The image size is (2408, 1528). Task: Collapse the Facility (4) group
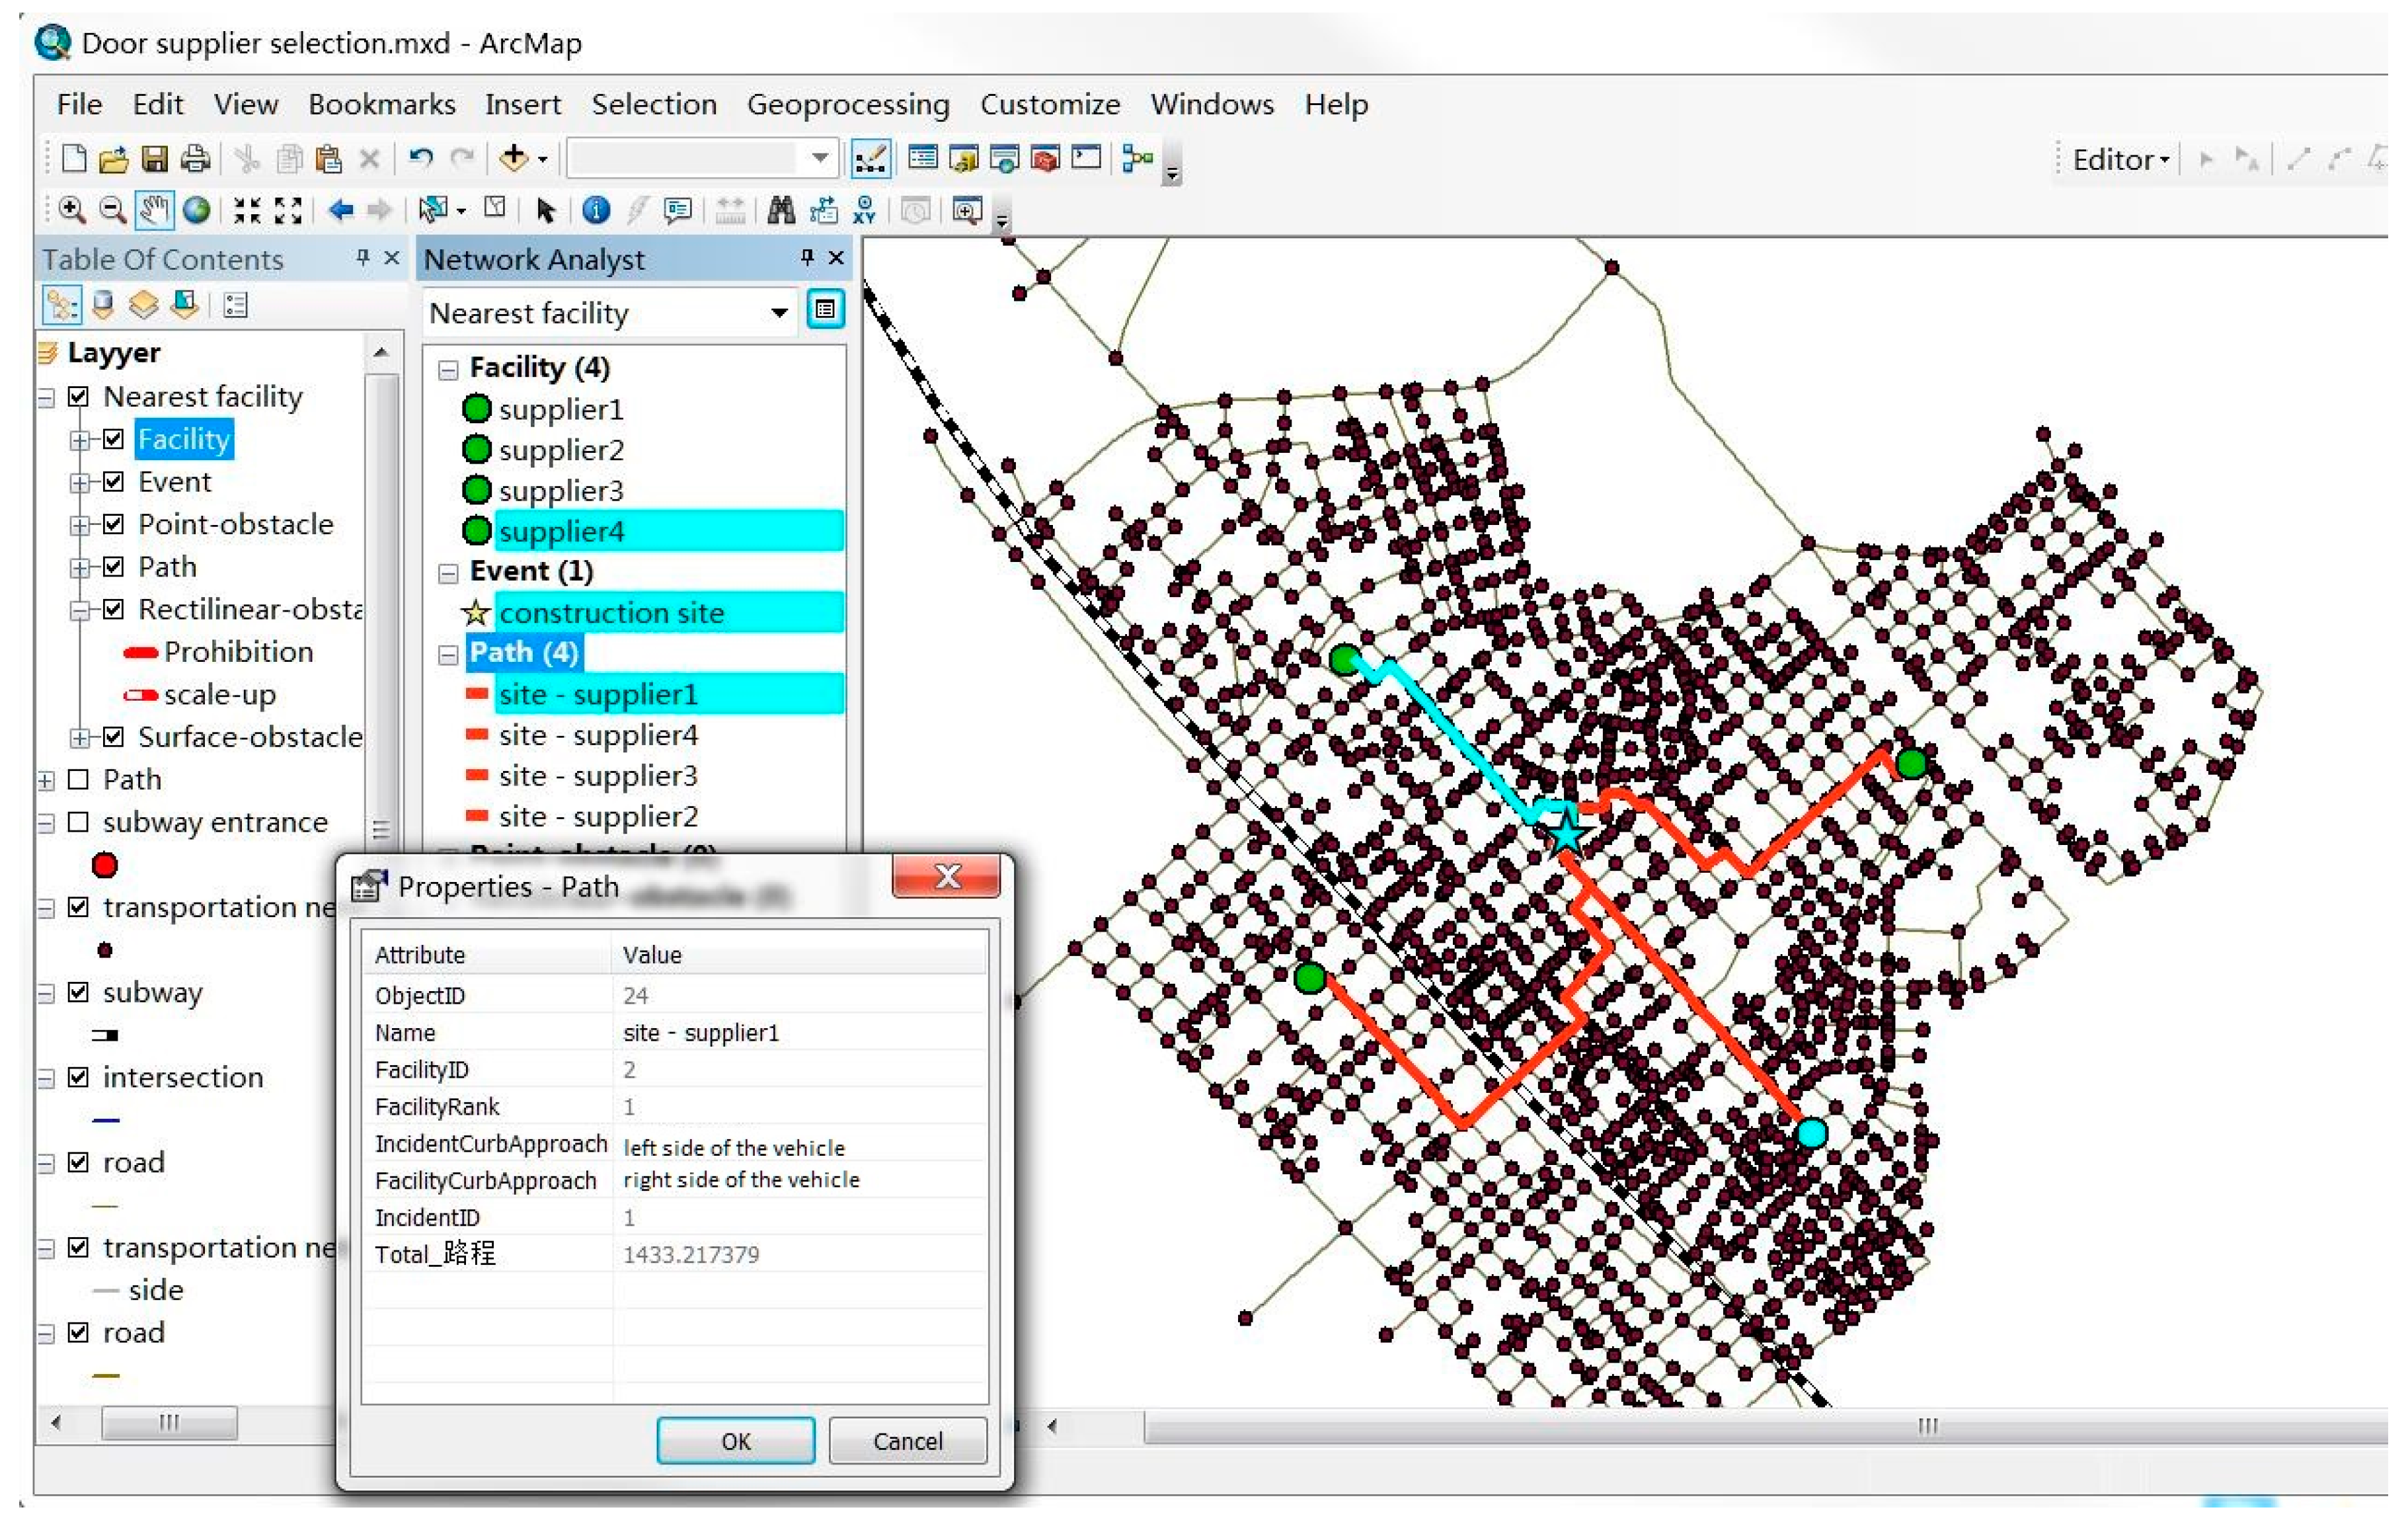449,370
